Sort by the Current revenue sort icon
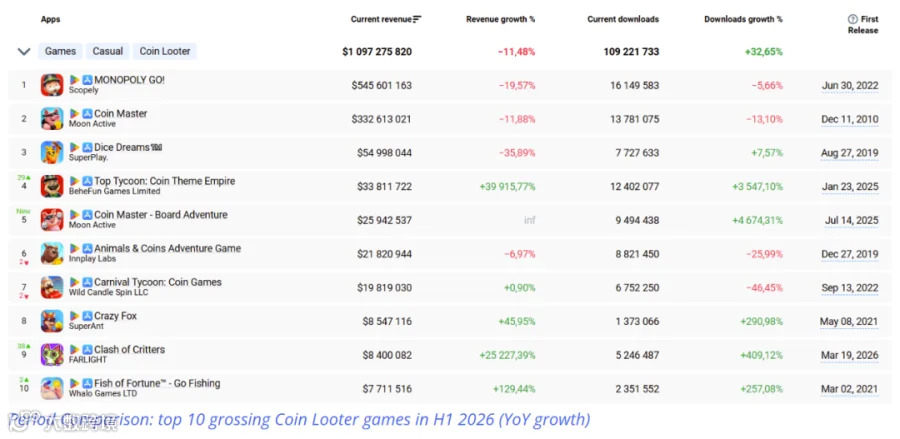 pos(417,20)
